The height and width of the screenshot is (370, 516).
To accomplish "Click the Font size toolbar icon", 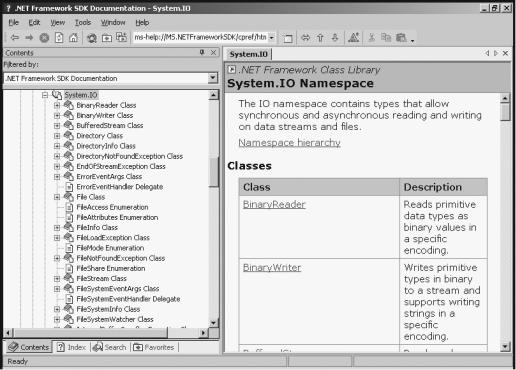I will (353, 37).
